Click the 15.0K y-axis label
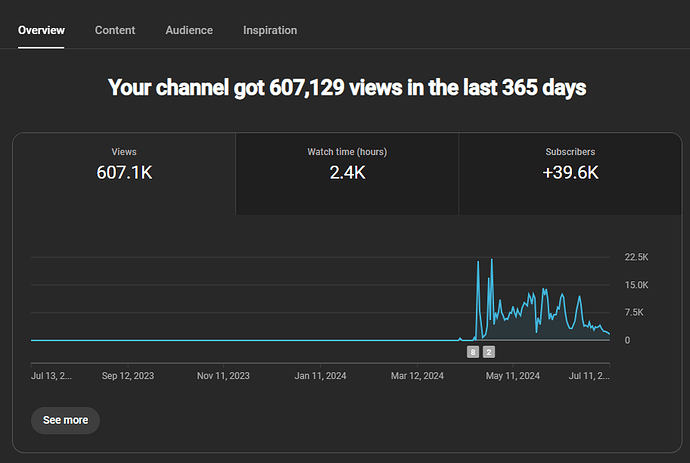This screenshot has width=690, height=463. [x=636, y=285]
